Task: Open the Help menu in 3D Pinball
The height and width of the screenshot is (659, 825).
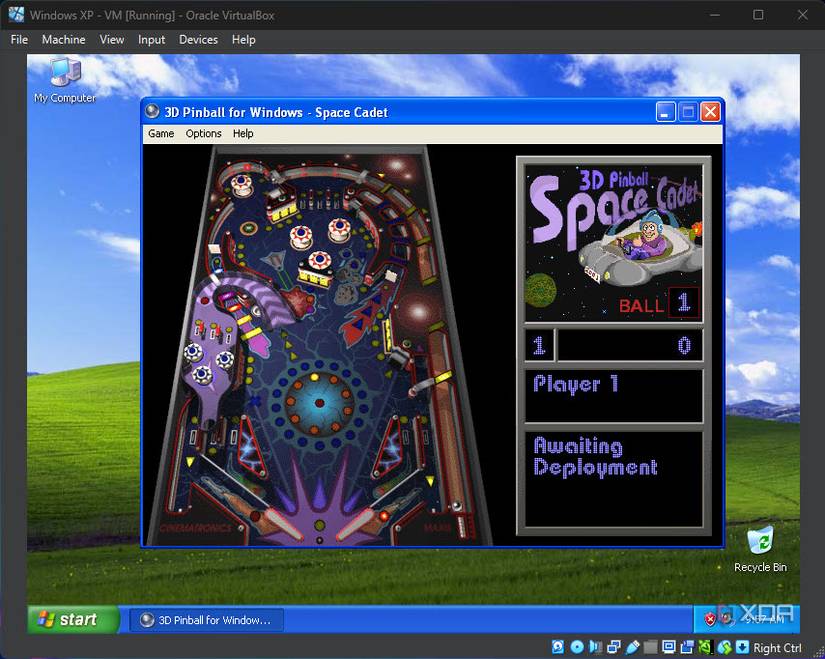Action: tap(242, 133)
